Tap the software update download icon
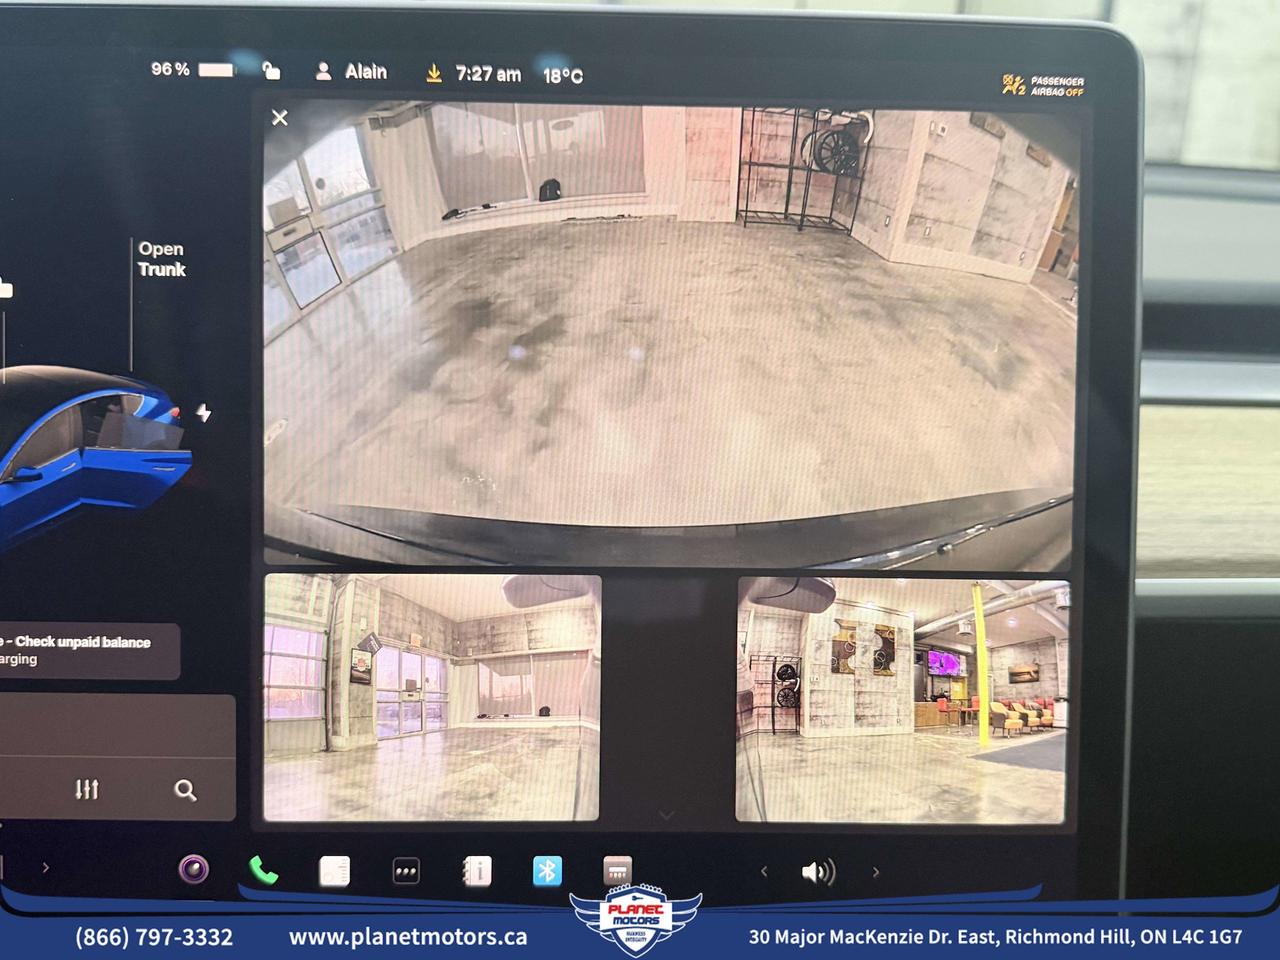 coord(433,72)
